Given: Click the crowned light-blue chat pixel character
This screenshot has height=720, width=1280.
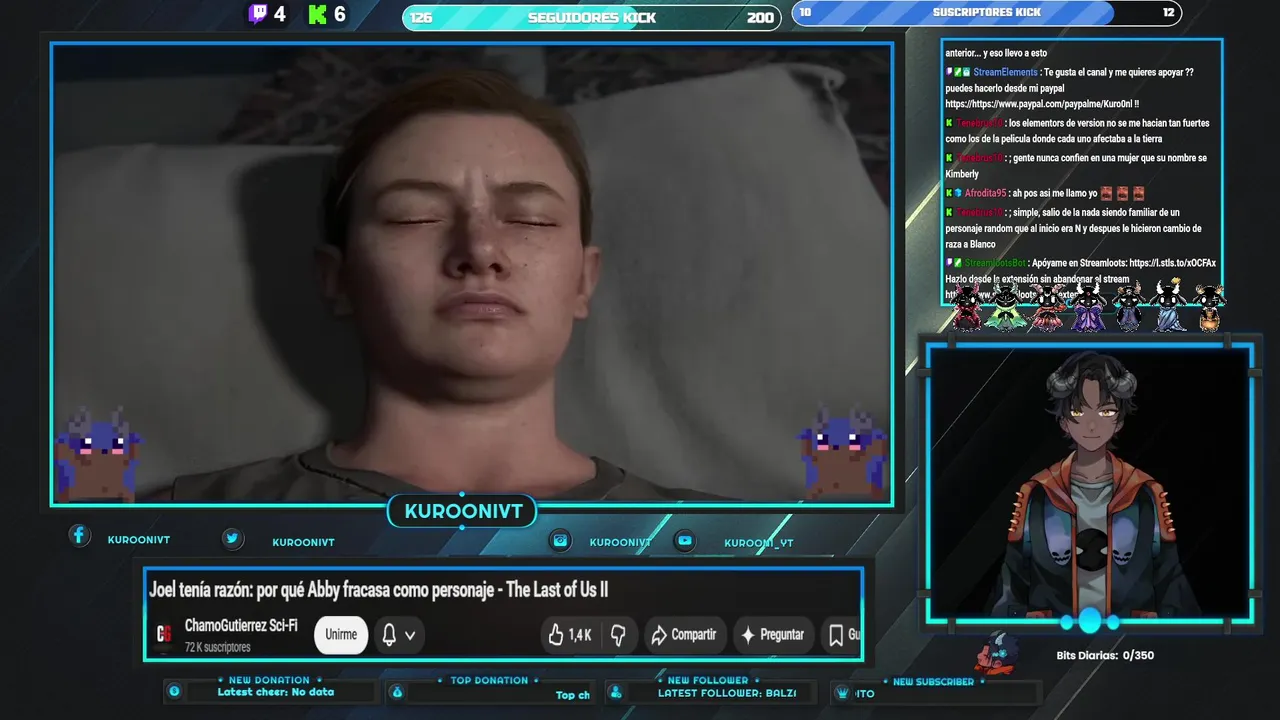Looking at the screenshot, I should [x=1168, y=305].
